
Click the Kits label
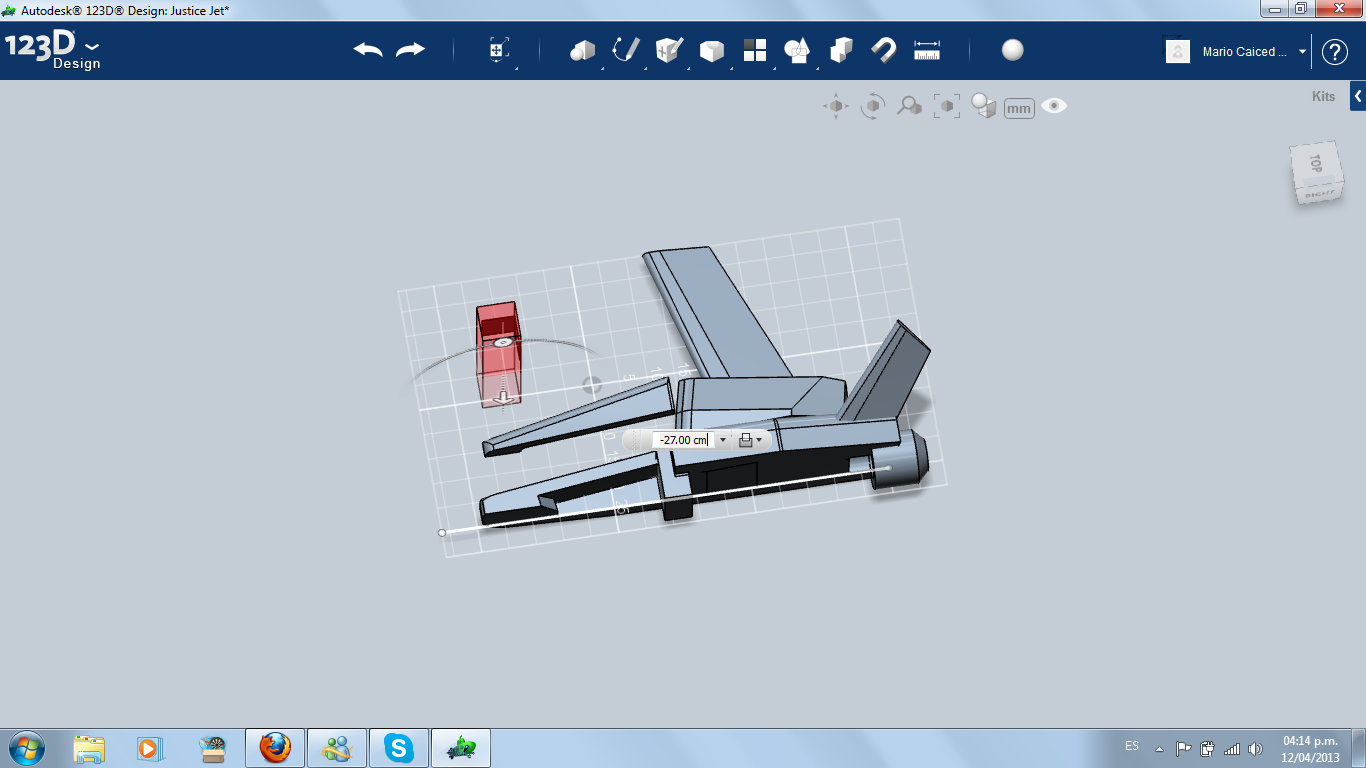pos(1323,97)
